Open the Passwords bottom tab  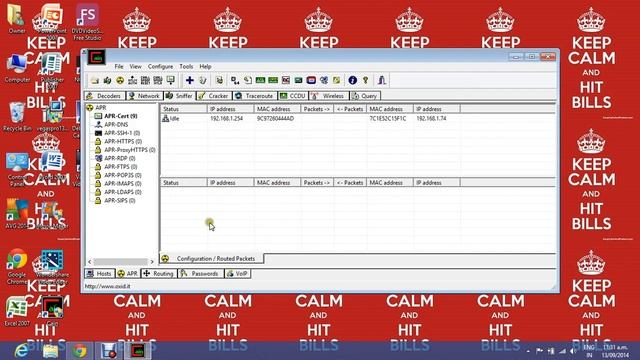[x=200, y=273]
